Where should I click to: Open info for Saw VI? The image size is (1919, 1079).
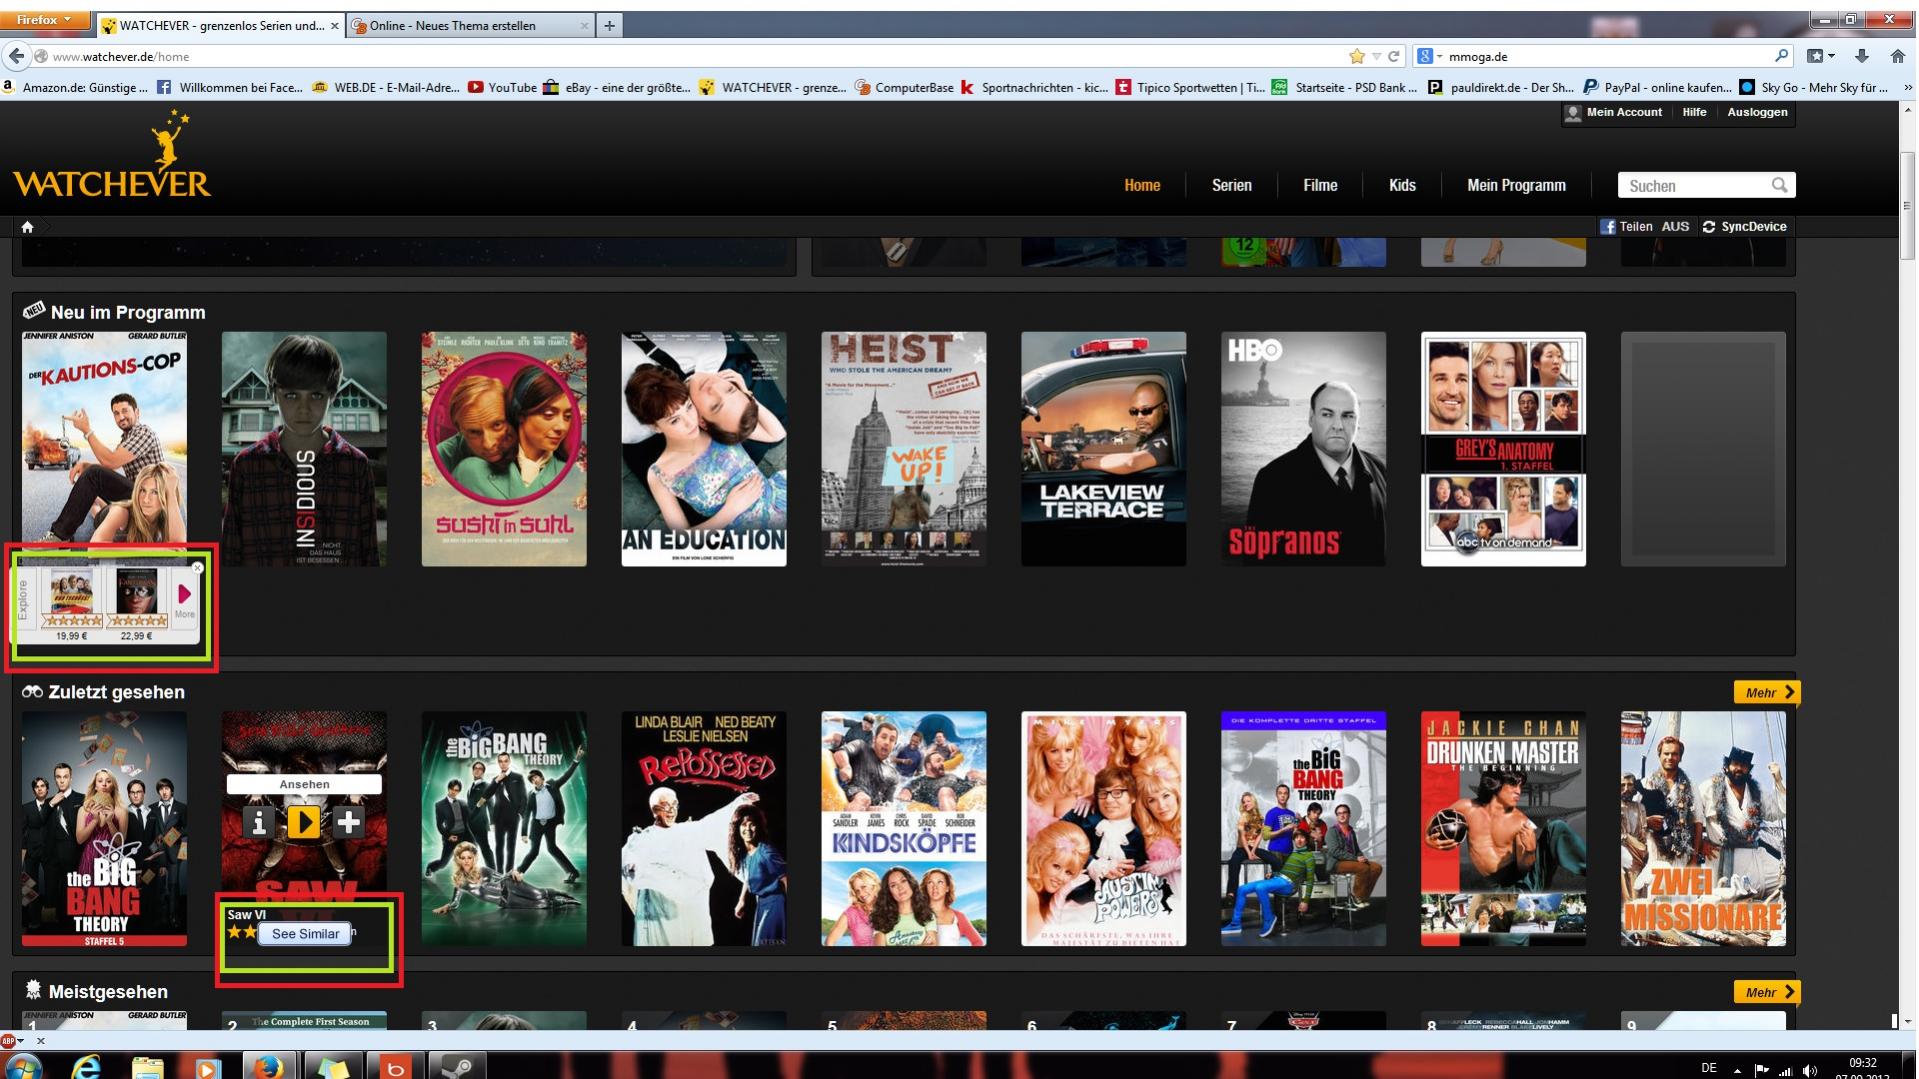point(258,822)
